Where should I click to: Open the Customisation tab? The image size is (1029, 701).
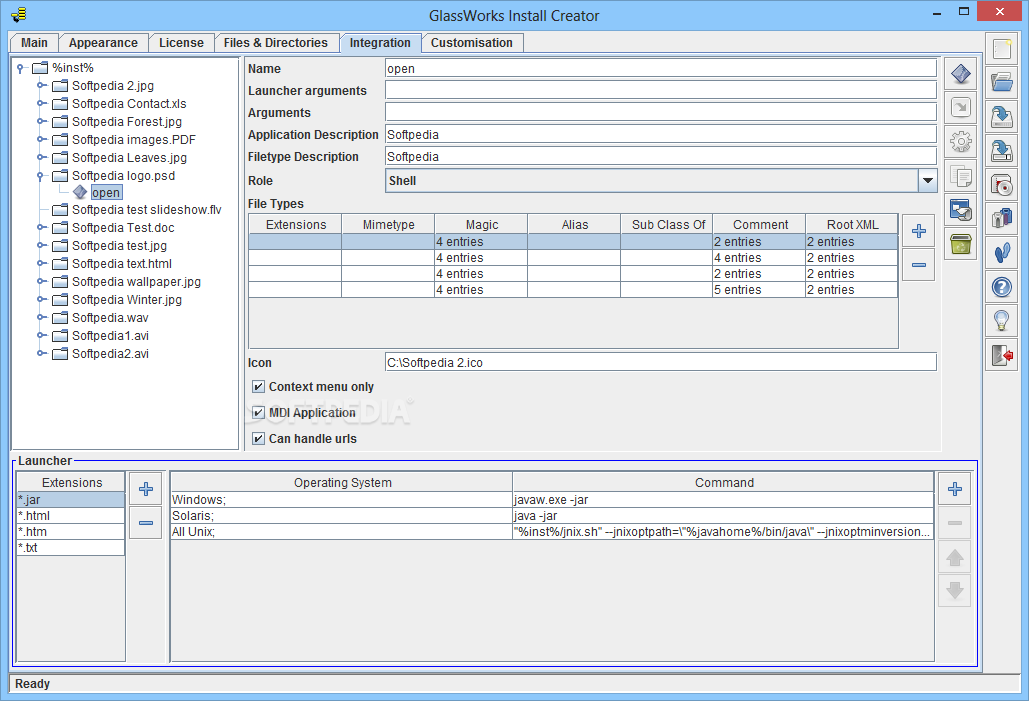pos(471,43)
